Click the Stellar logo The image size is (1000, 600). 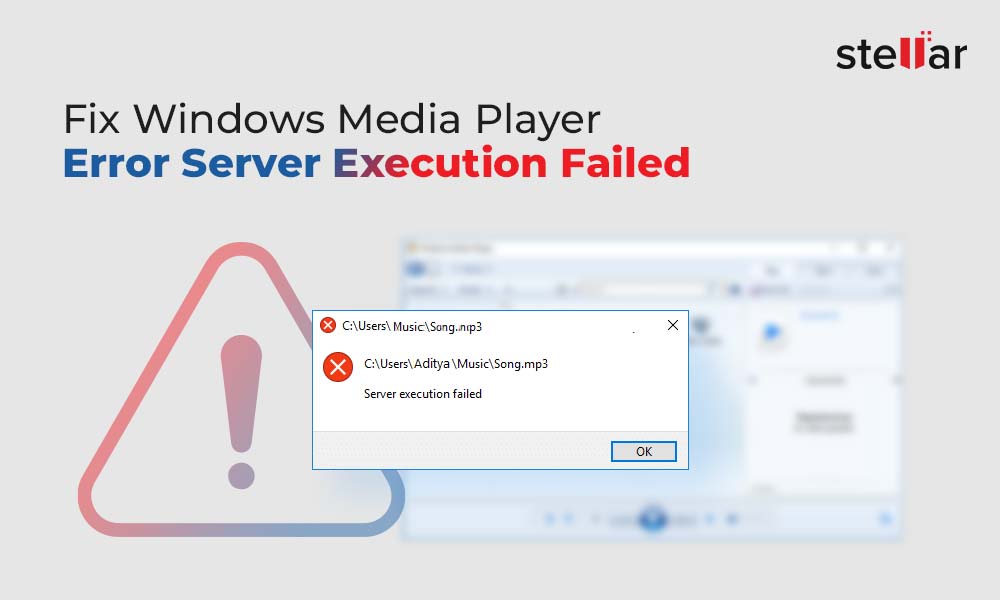tap(901, 51)
